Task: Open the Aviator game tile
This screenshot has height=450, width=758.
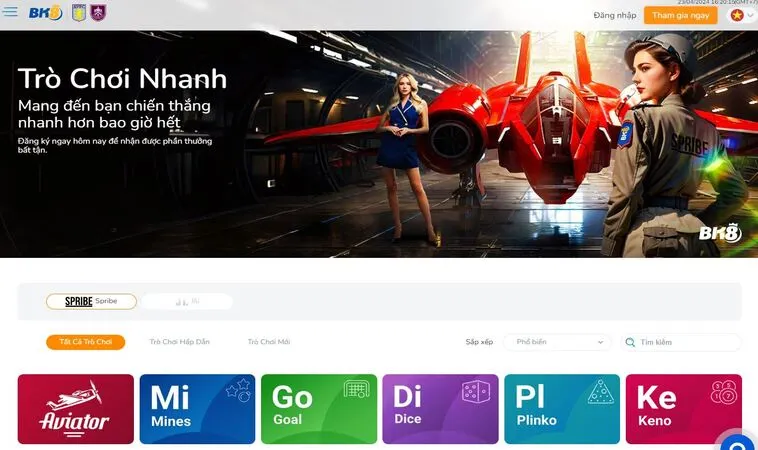Action: [75, 409]
